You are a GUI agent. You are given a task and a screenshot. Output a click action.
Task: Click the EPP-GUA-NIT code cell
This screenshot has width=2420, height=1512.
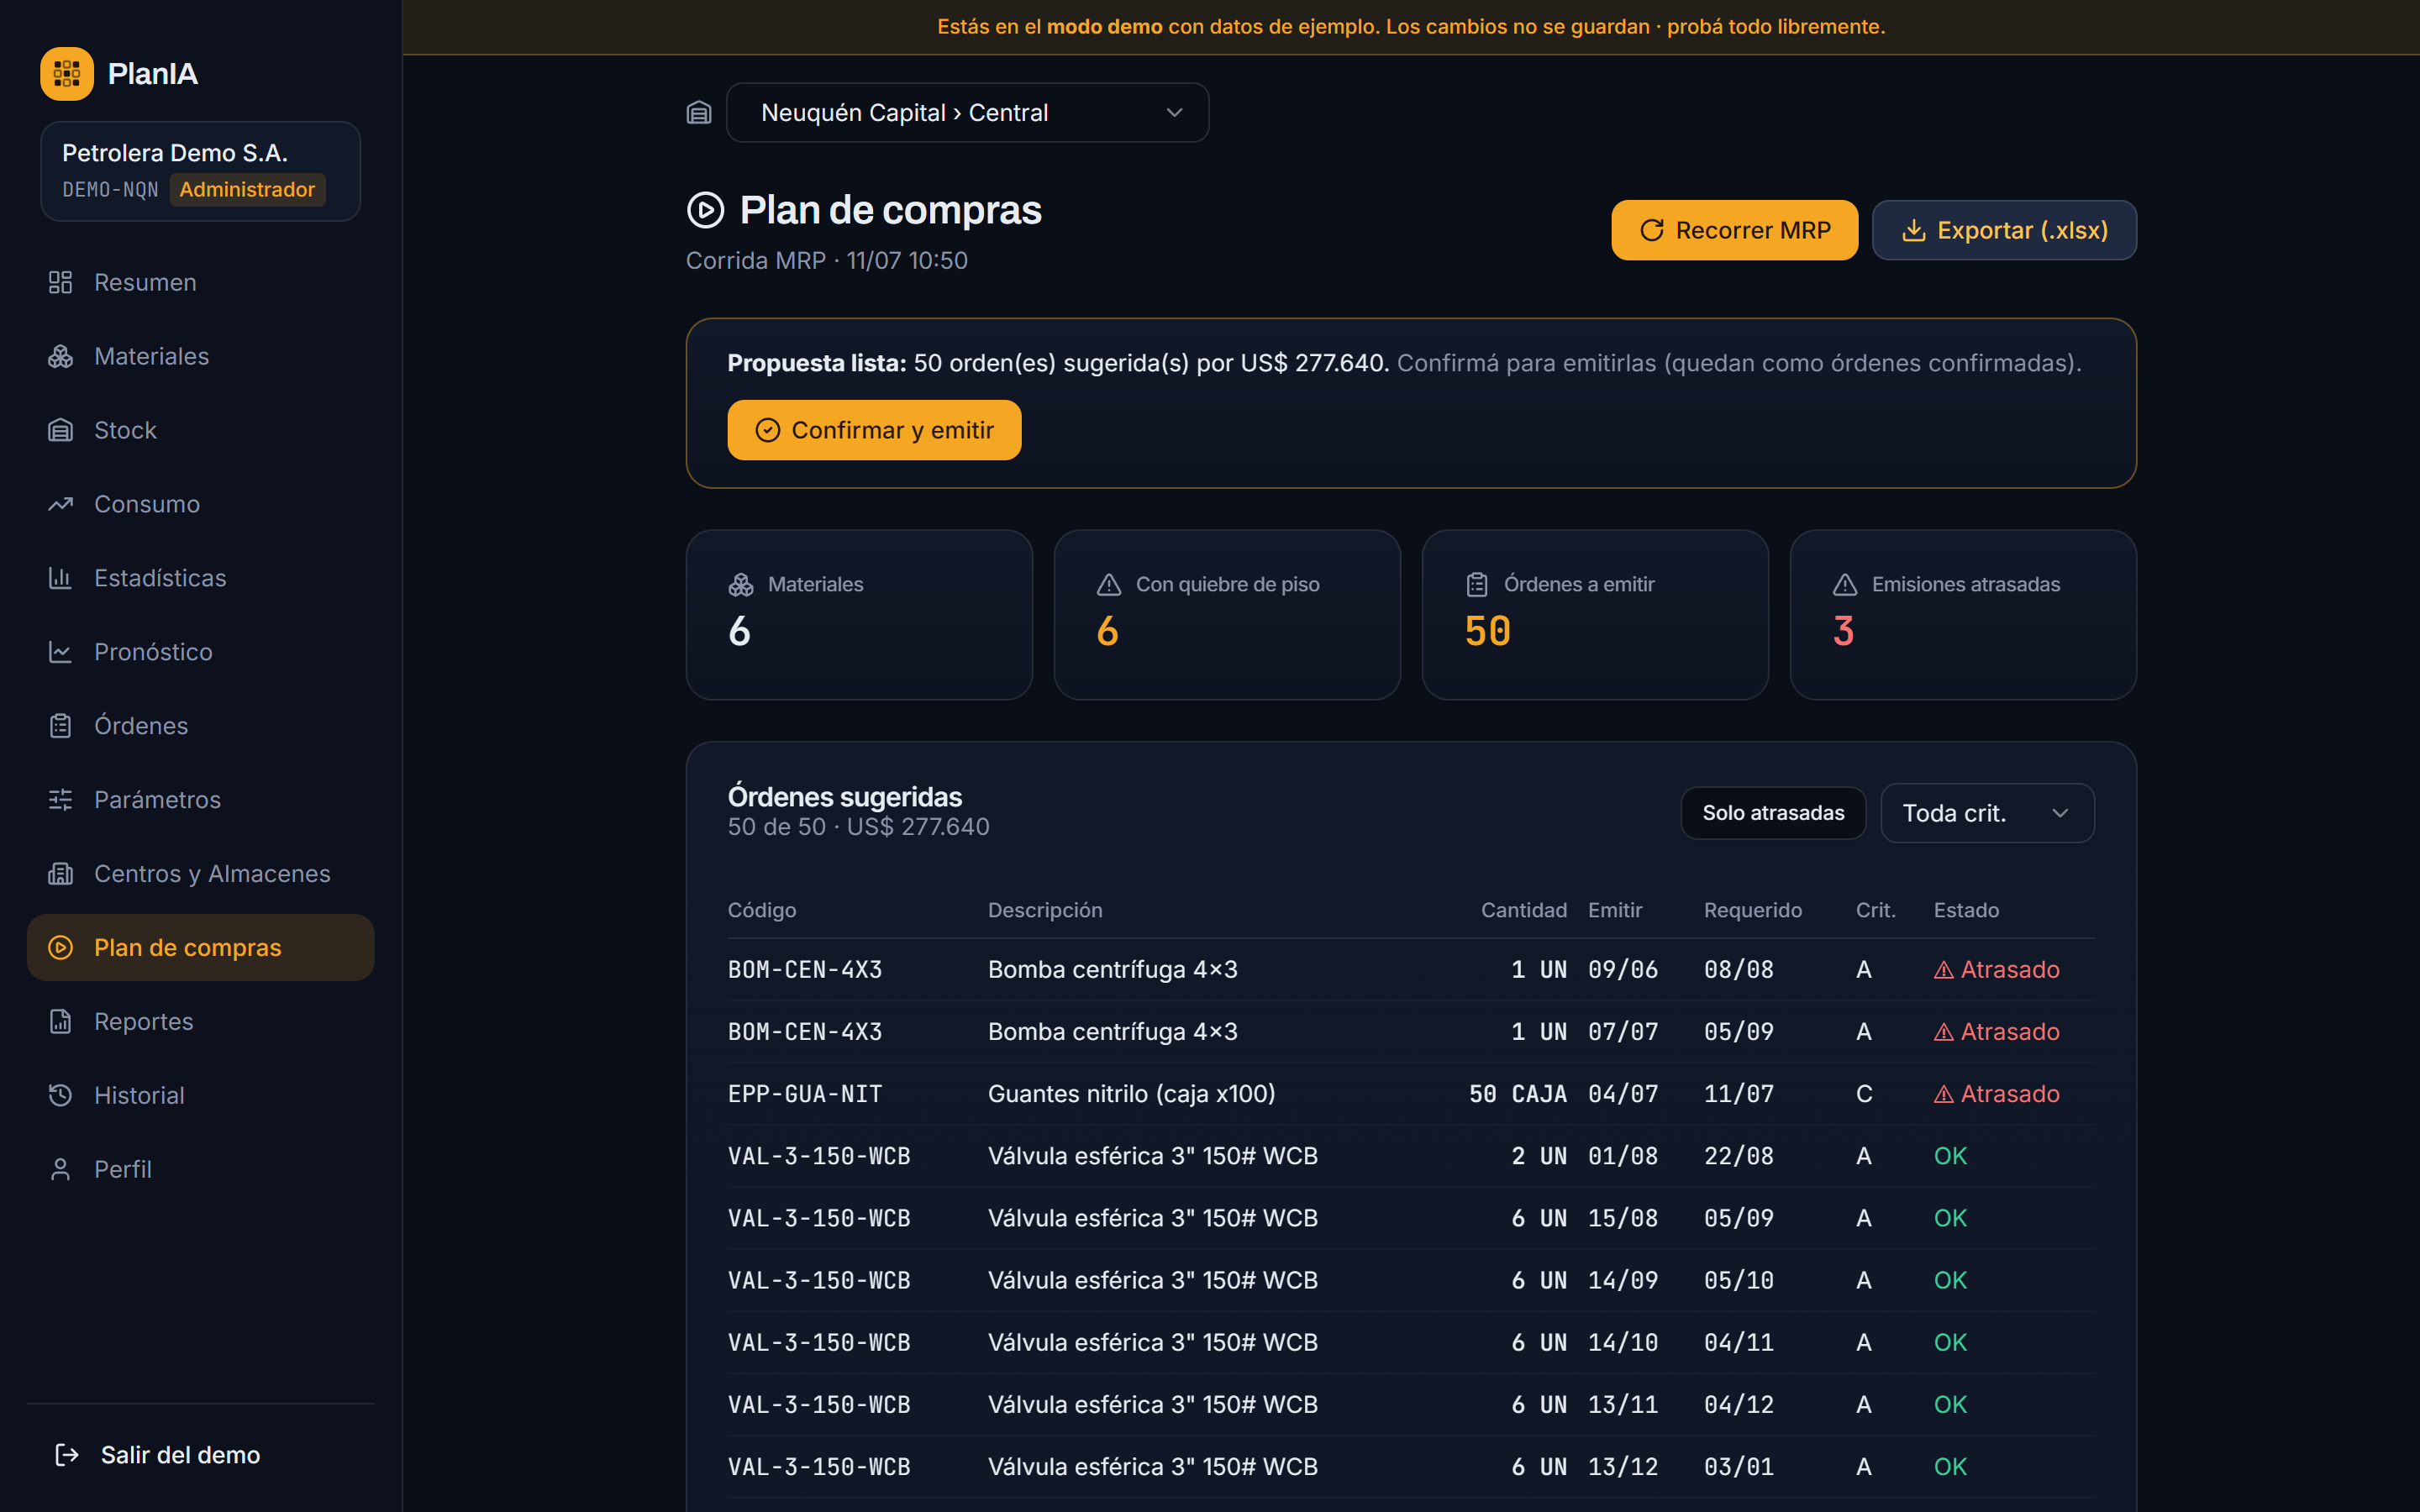[805, 1094]
